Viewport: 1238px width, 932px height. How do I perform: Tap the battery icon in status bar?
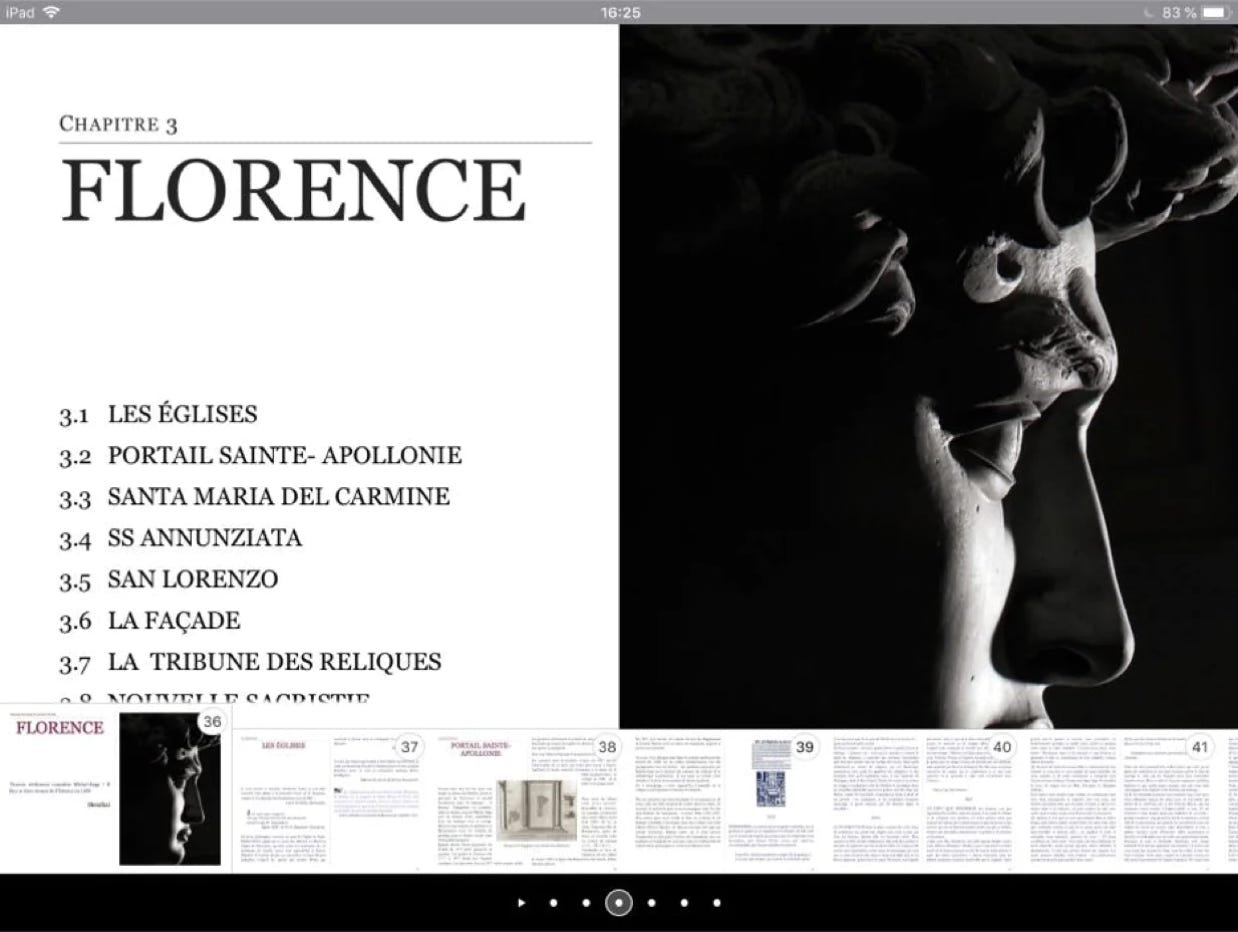pyautogui.click(x=1215, y=12)
